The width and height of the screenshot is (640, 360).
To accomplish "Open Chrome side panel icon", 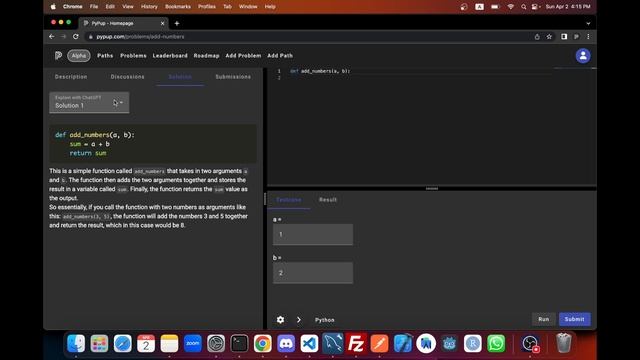I will [564, 36].
